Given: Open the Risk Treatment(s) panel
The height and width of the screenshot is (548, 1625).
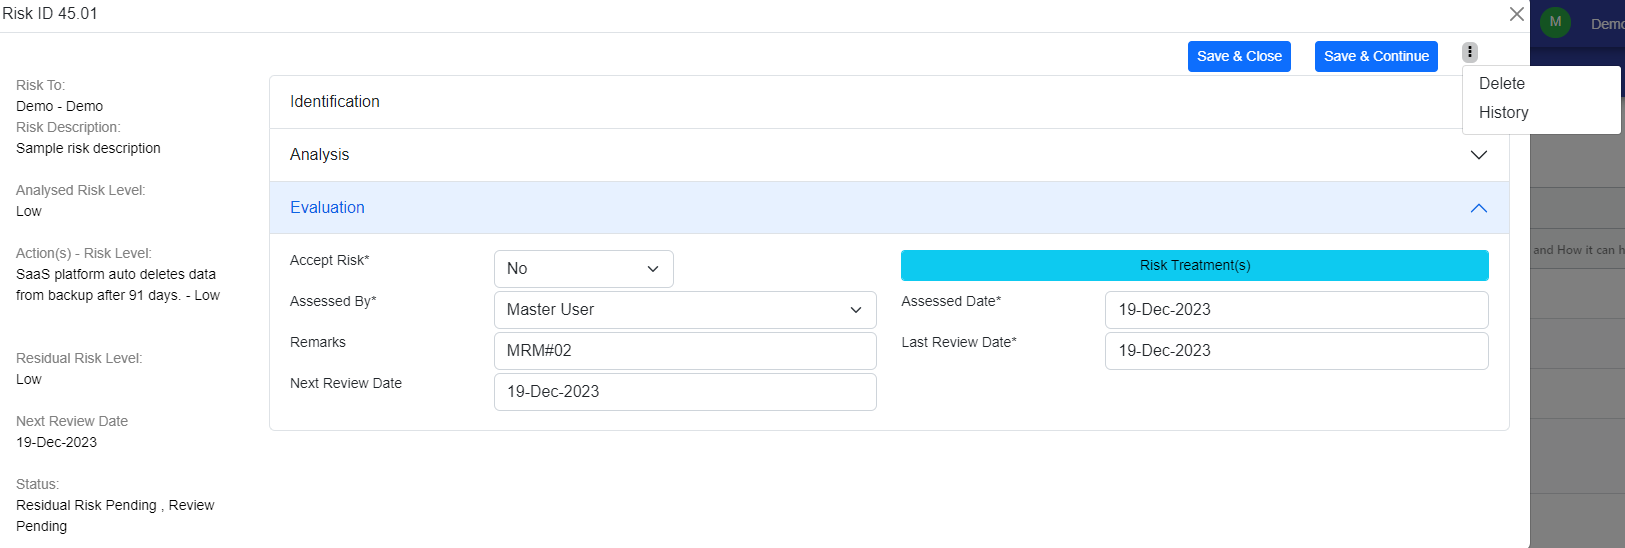Looking at the screenshot, I should tap(1194, 266).
